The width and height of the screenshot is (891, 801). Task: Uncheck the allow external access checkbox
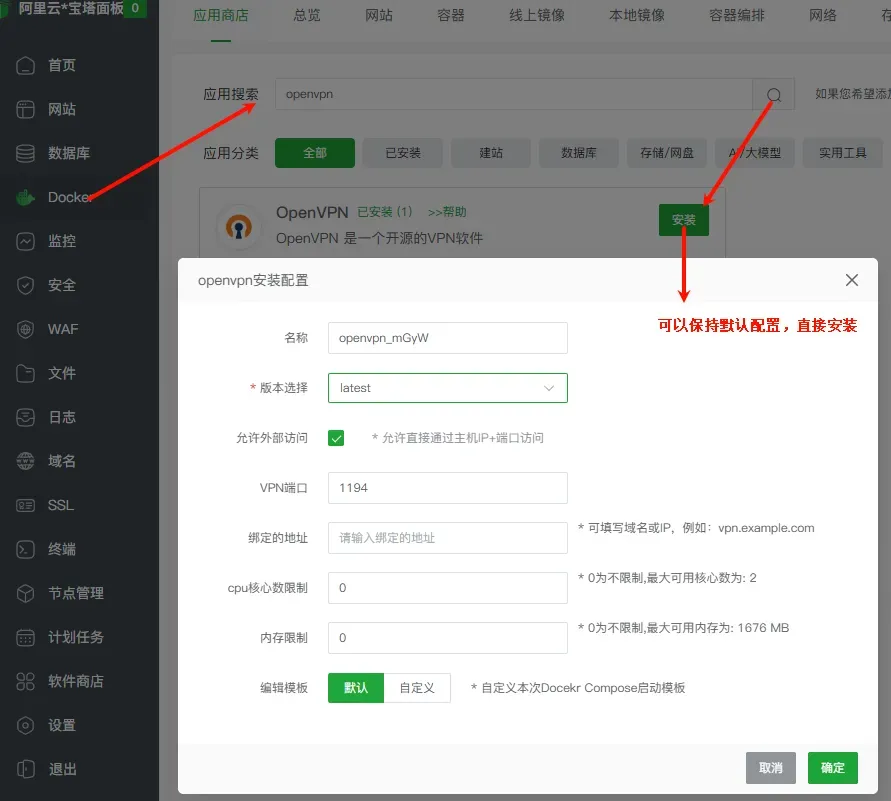(336, 438)
